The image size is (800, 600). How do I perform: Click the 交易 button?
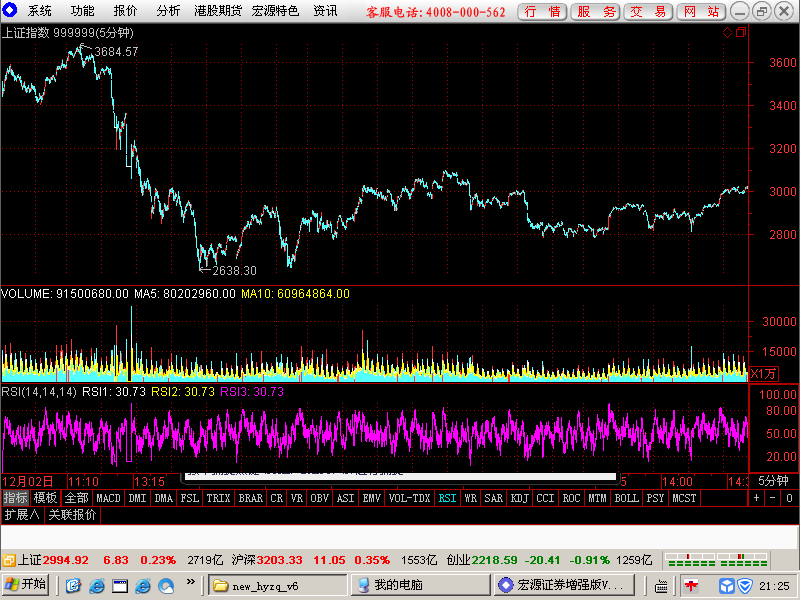click(648, 11)
